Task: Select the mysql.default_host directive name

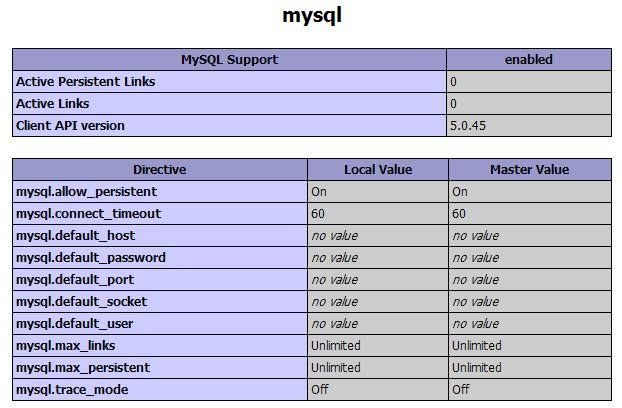Action: (75, 236)
